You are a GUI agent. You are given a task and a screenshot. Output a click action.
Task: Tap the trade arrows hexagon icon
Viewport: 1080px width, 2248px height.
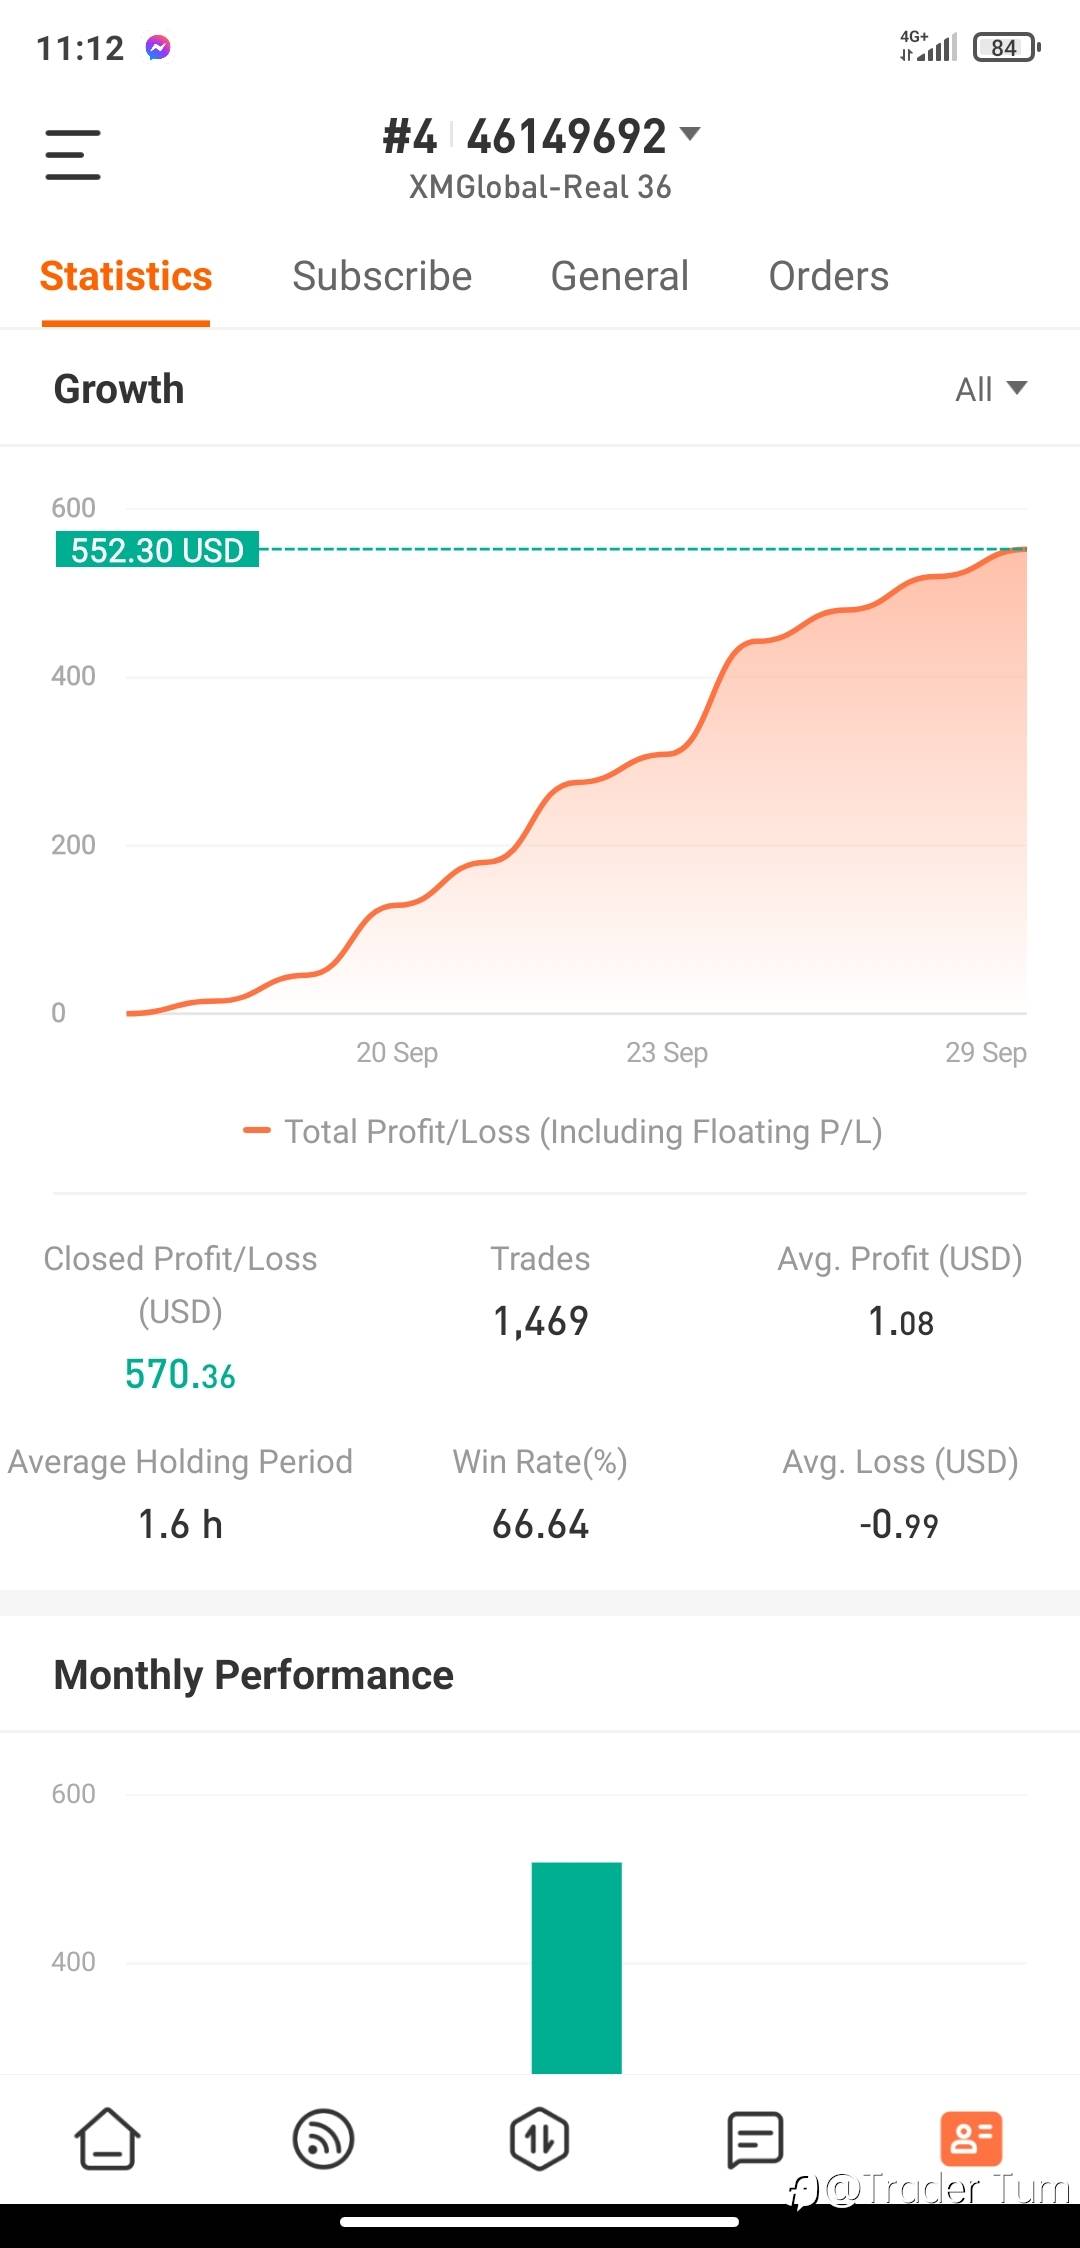pyautogui.click(x=539, y=2138)
